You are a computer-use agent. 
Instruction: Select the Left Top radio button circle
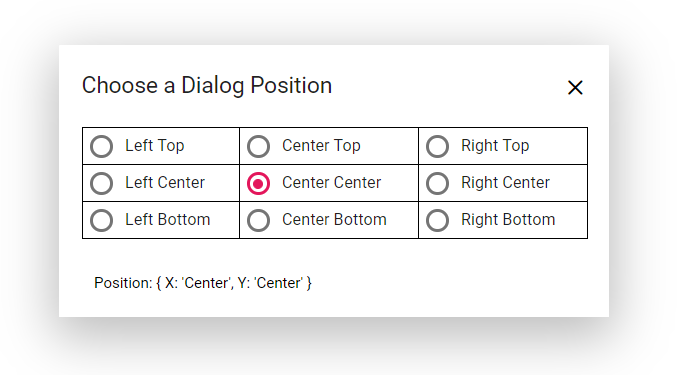click(102, 146)
